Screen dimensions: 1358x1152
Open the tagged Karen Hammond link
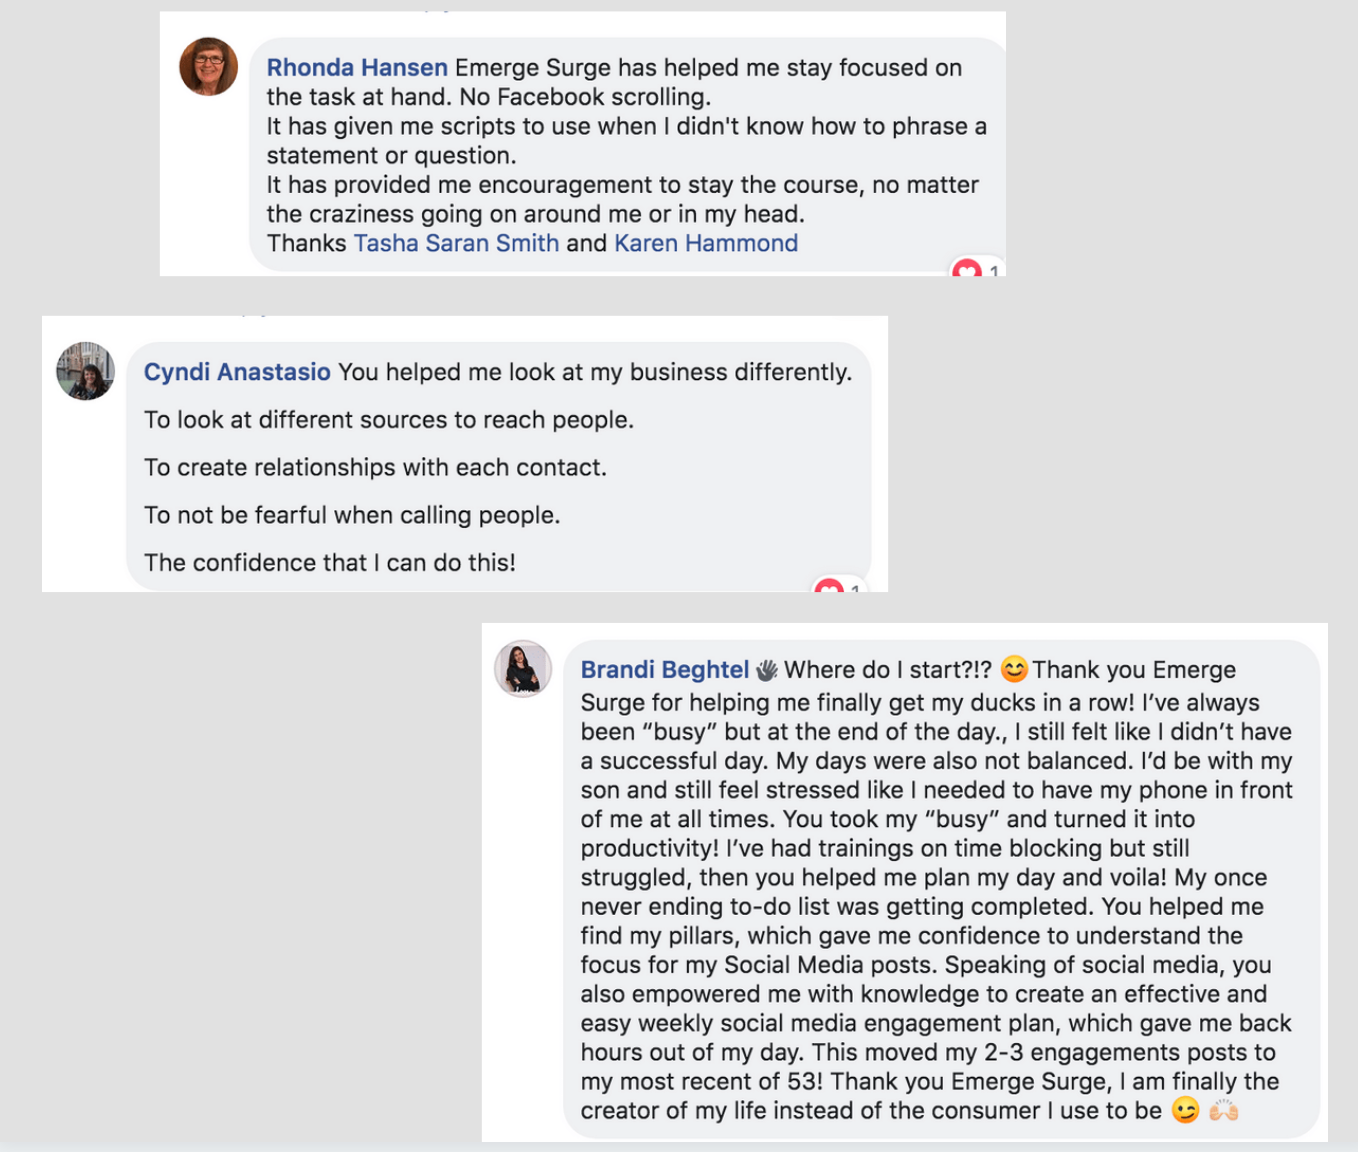tap(705, 243)
